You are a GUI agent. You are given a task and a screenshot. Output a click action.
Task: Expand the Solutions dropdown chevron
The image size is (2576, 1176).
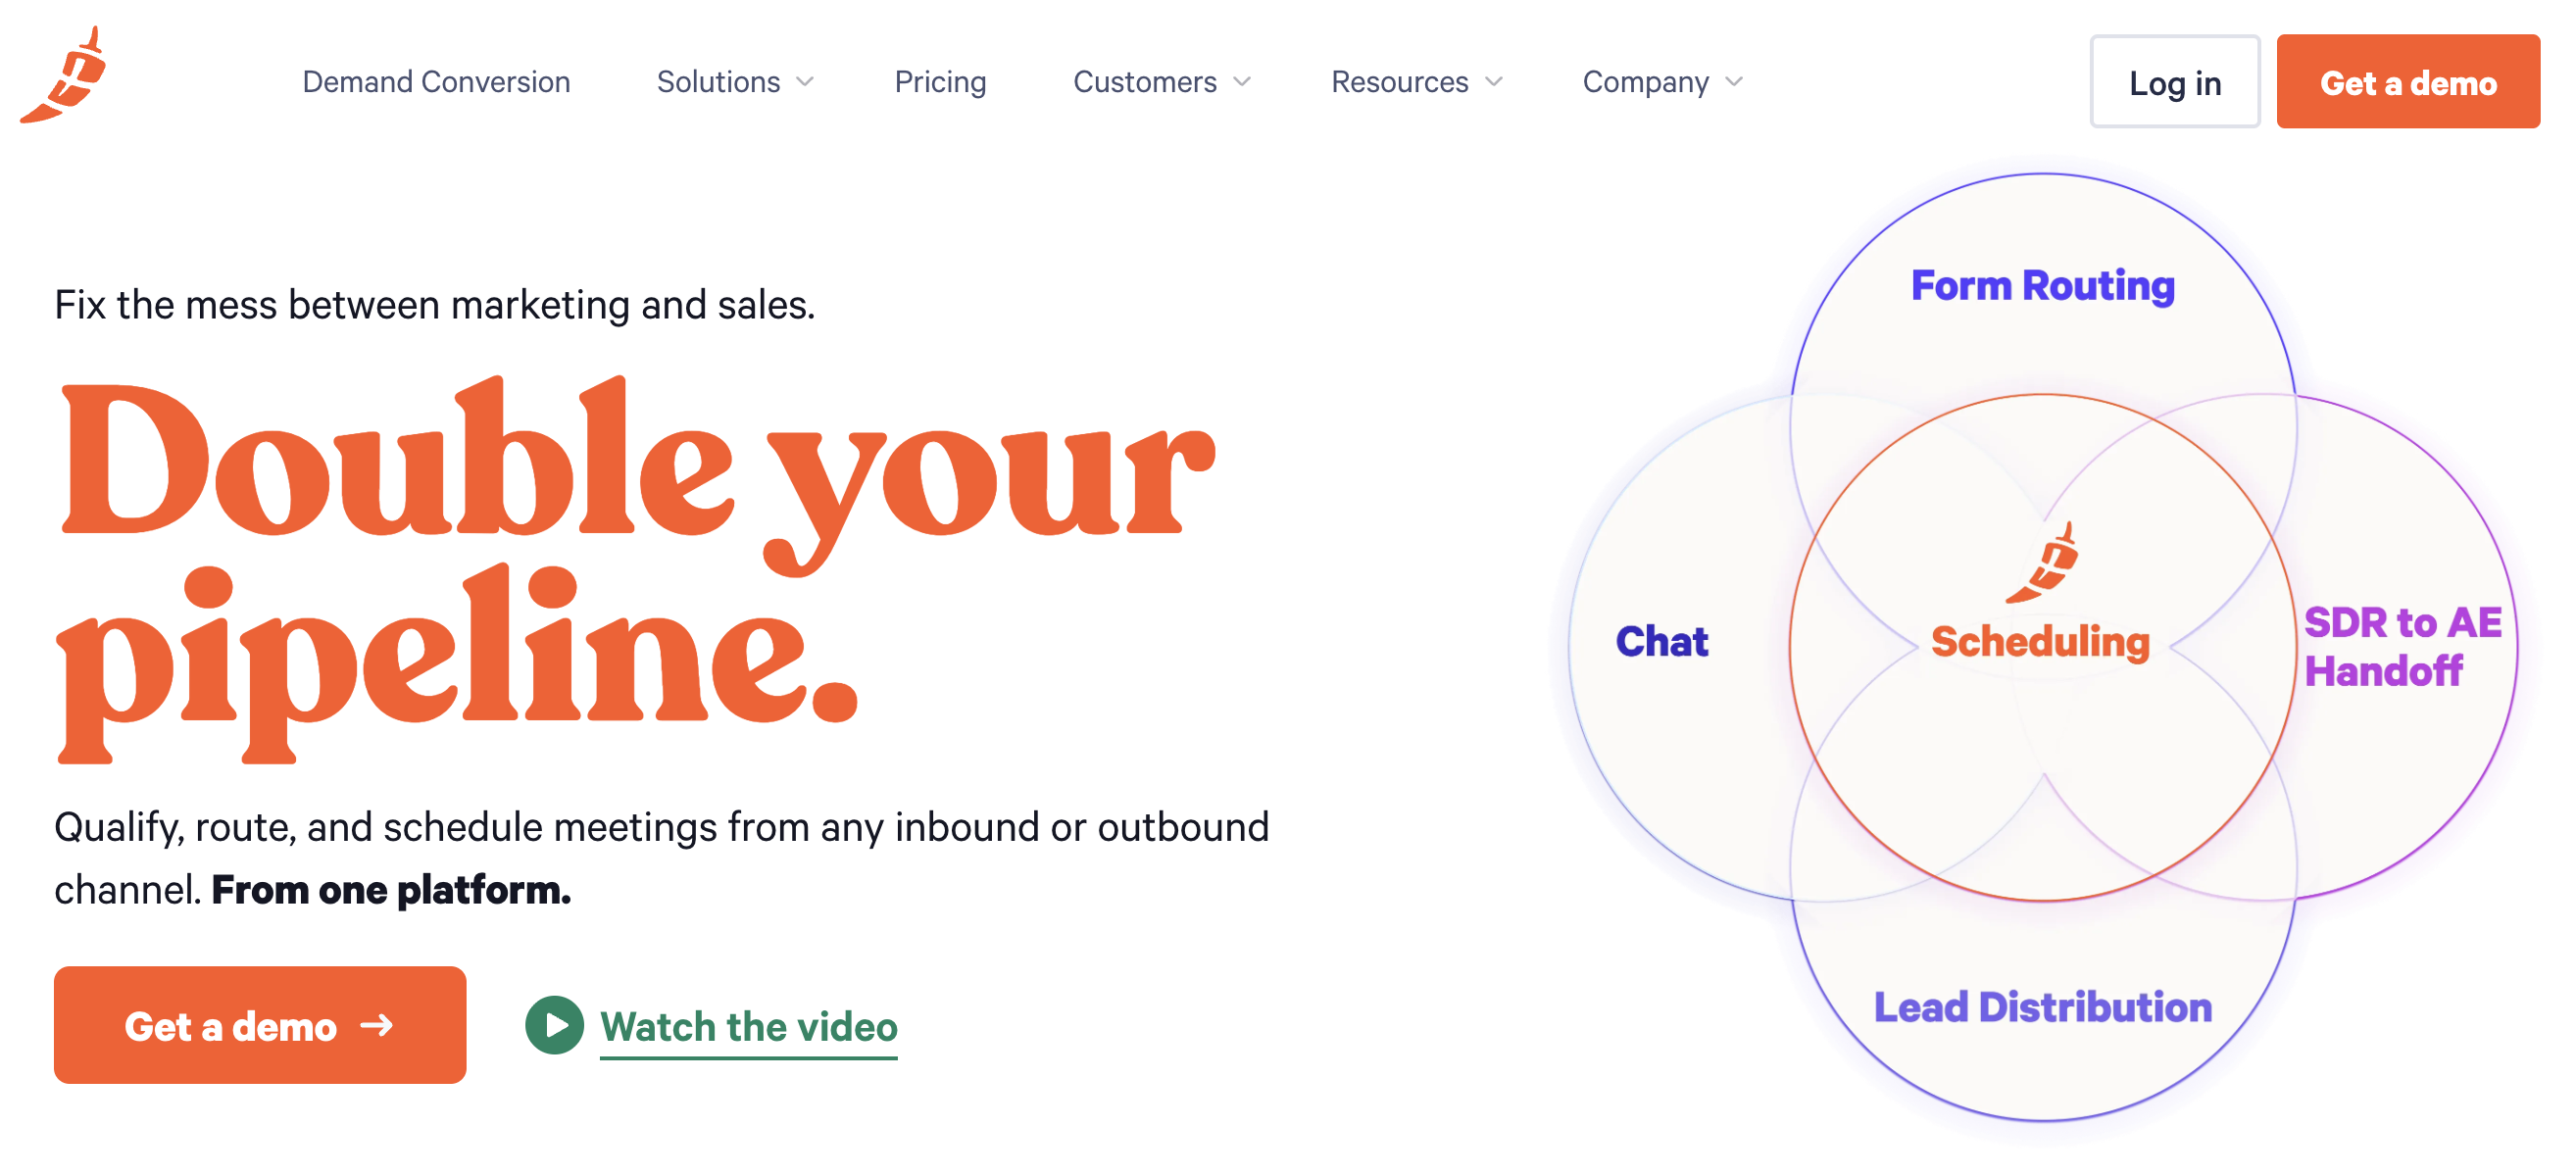[x=806, y=82]
